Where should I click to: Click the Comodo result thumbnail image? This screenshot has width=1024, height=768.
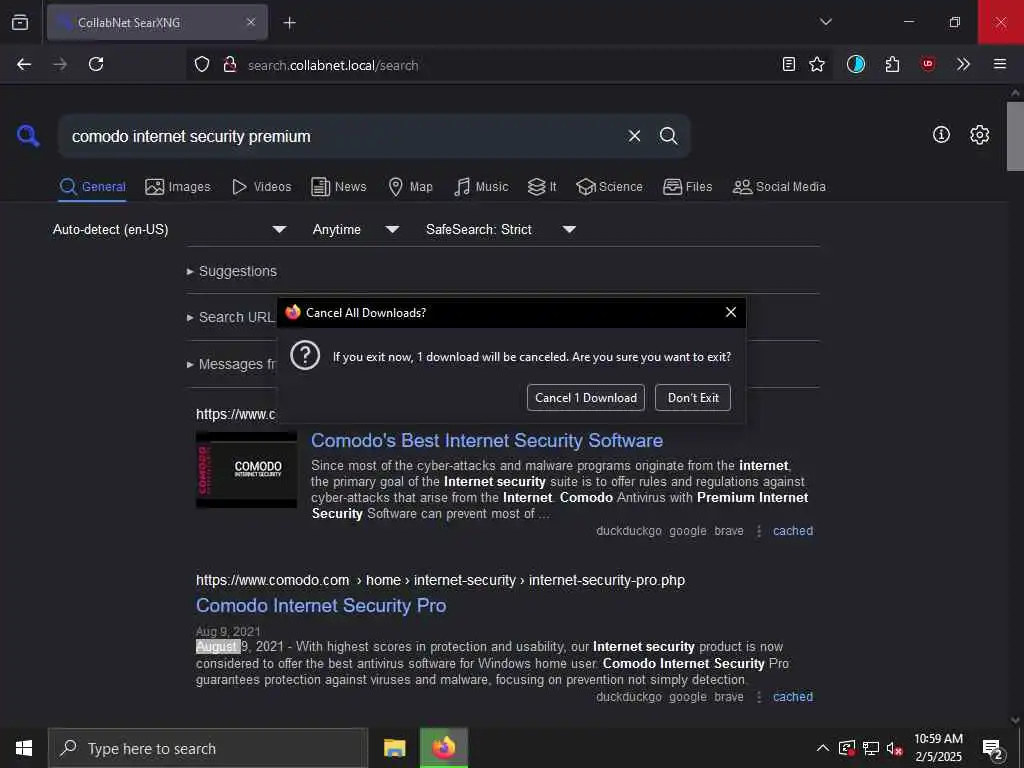[x=246, y=470]
